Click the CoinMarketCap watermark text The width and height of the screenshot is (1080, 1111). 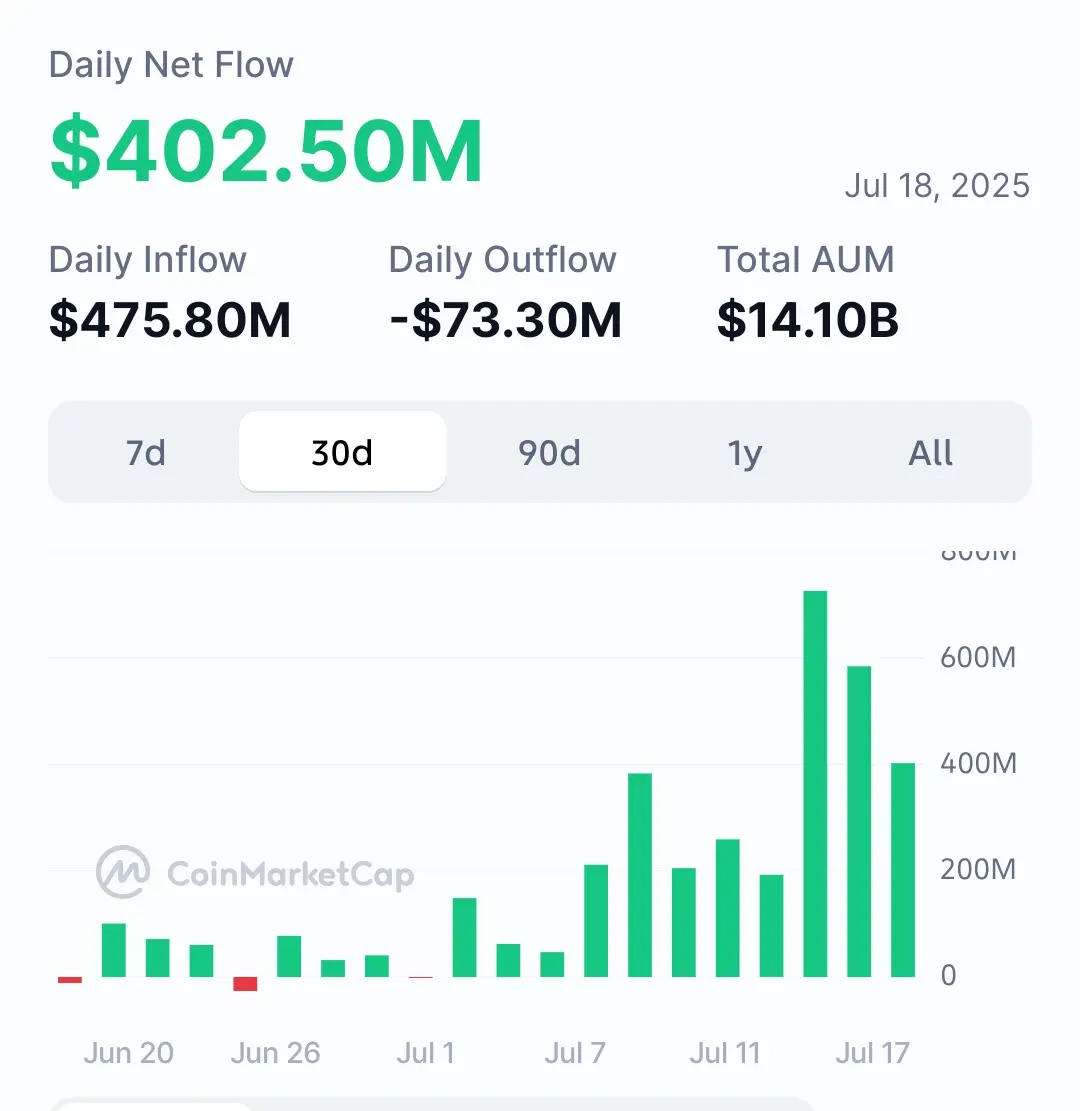tap(291, 874)
